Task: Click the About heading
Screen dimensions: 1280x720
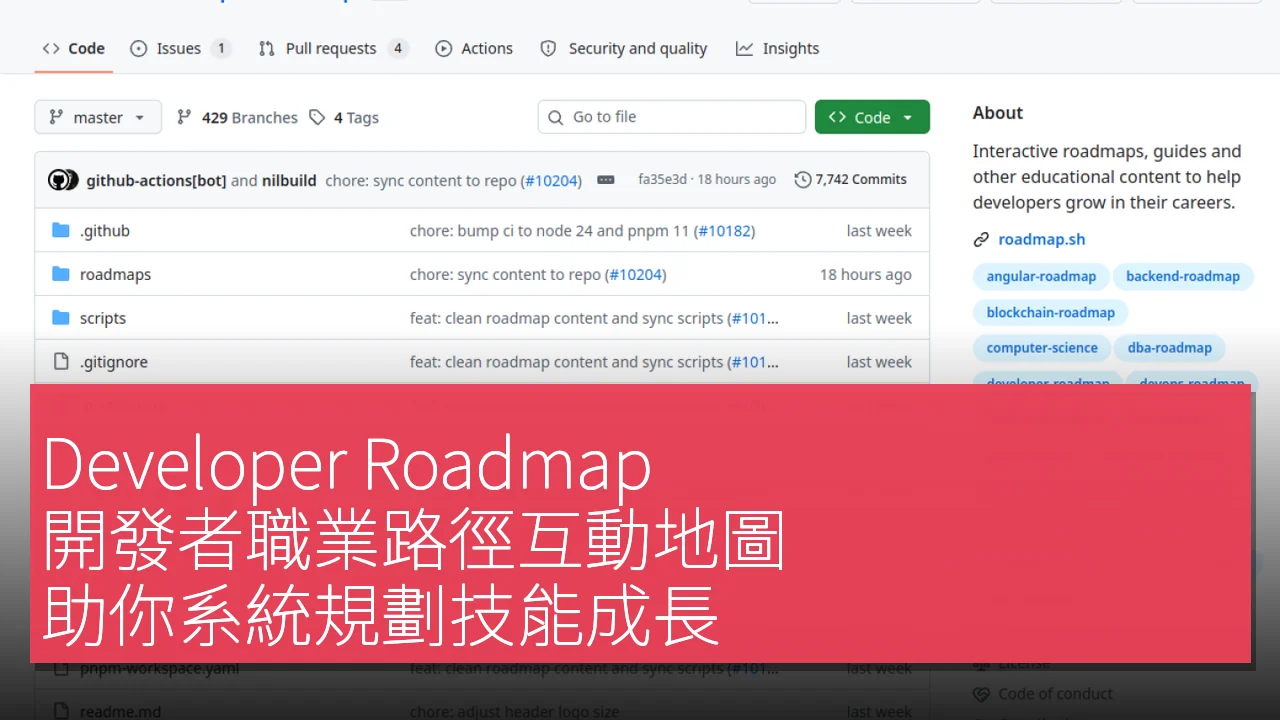Action: point(998,113)
